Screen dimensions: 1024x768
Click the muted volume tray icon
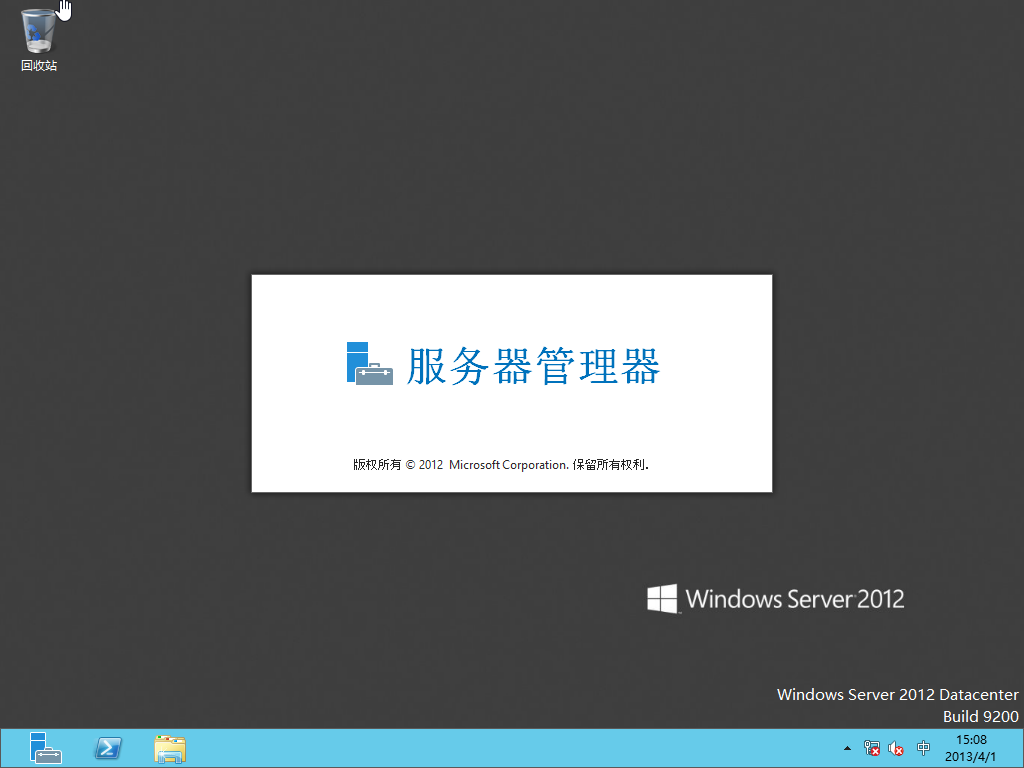click(x=895, y=748)
